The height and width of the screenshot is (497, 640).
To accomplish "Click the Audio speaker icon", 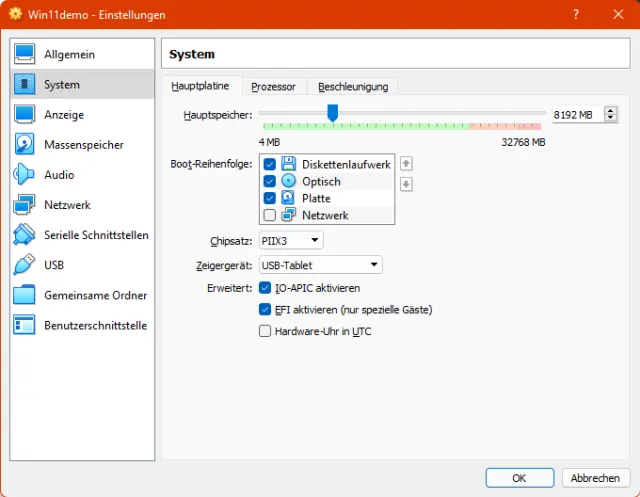I will (x=25, y=175).
